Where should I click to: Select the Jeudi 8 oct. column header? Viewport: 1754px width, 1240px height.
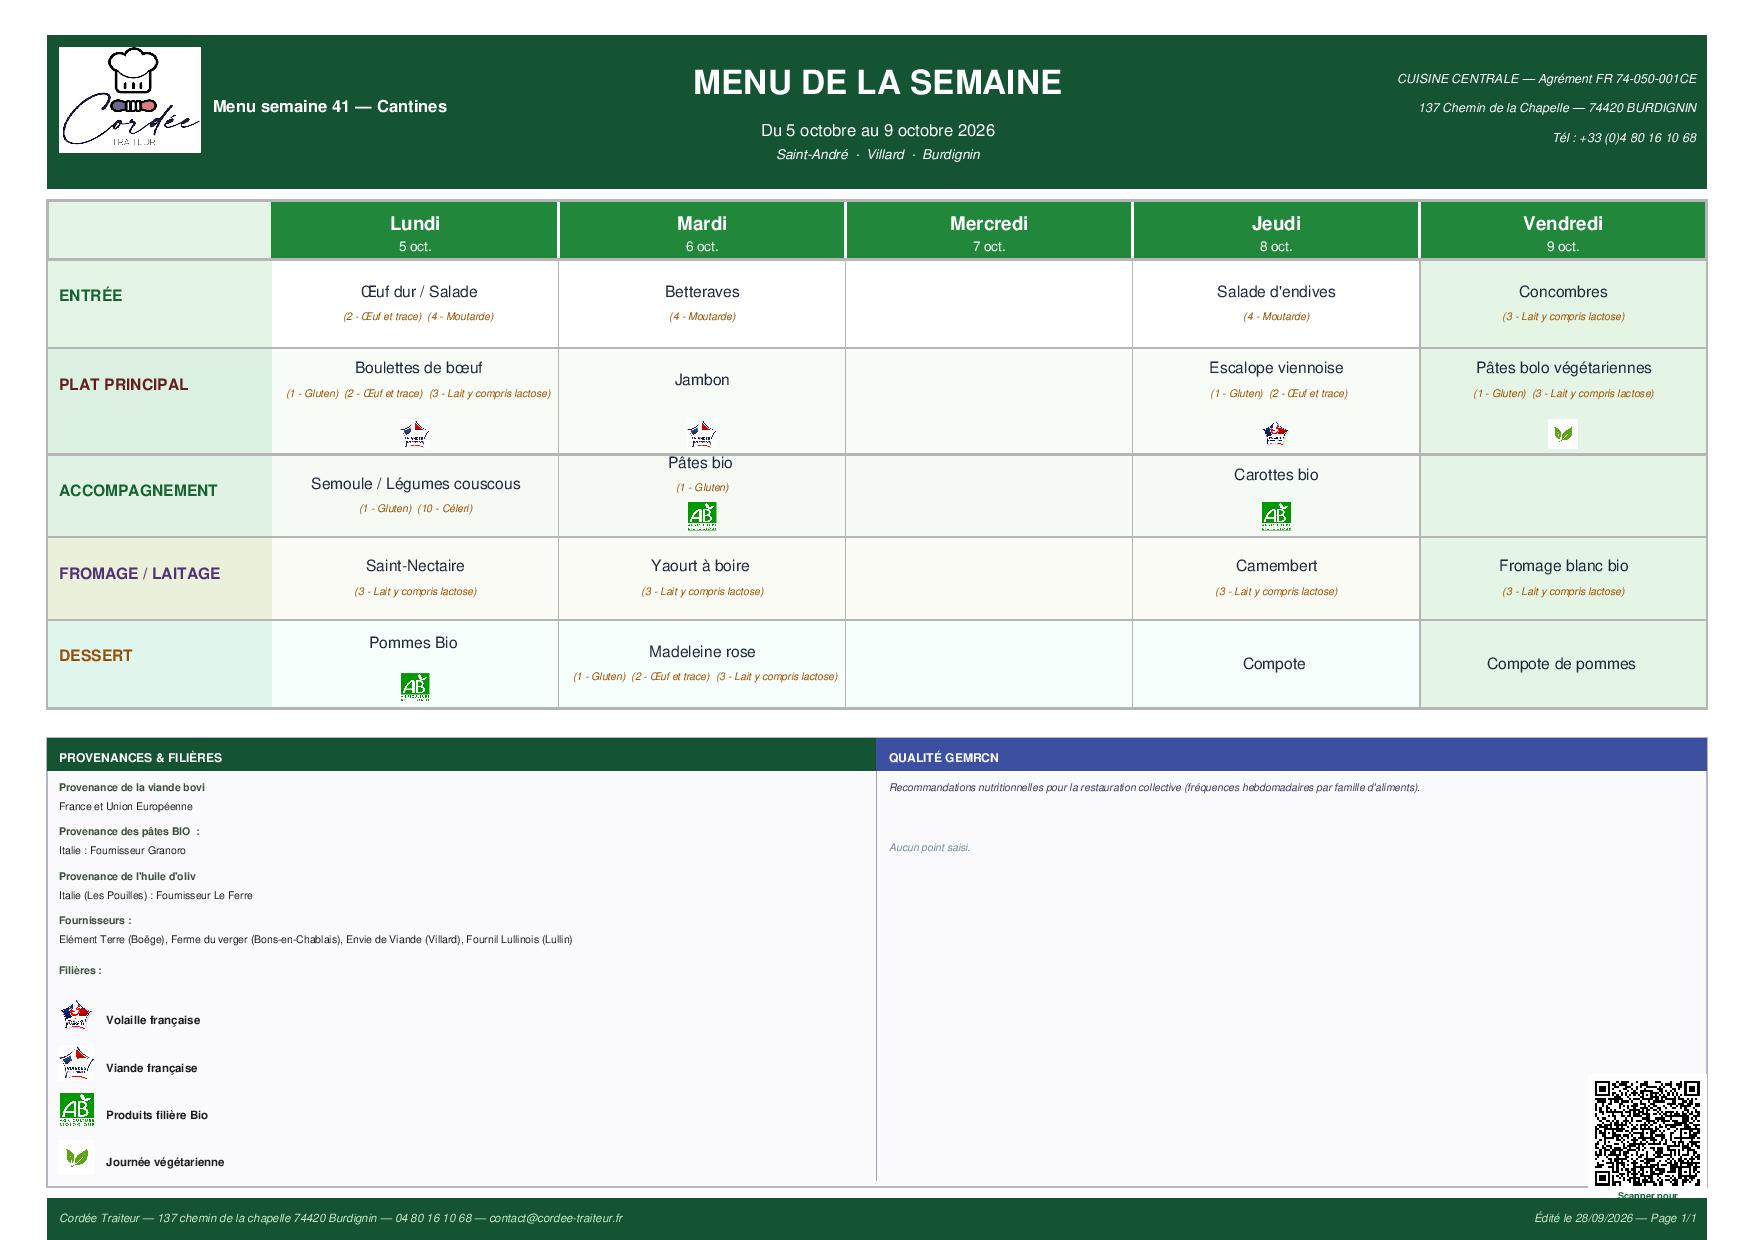tap(1276, 231)
